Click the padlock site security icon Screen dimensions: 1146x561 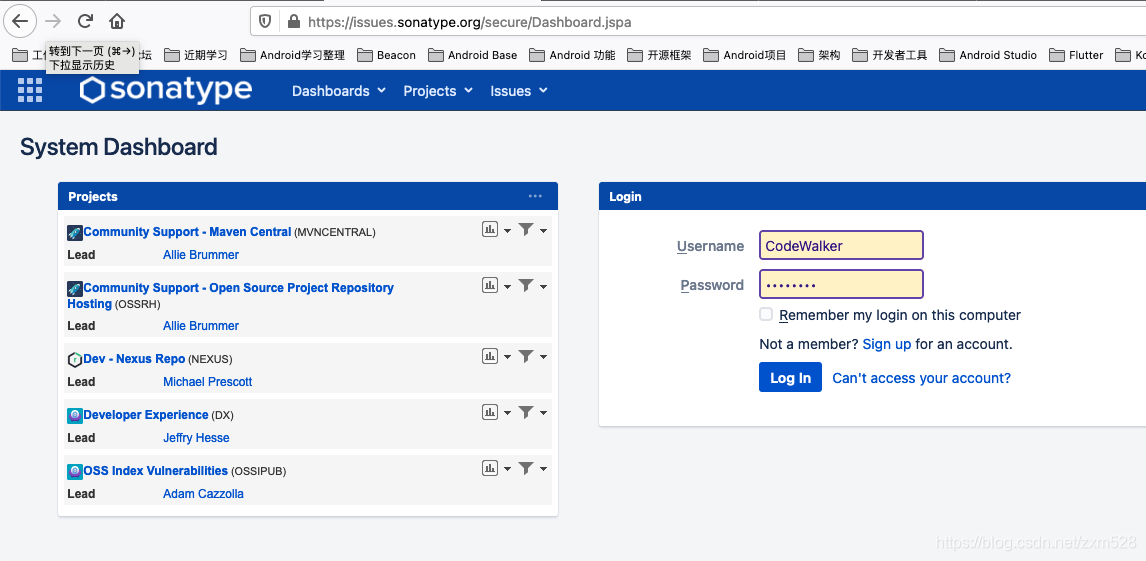pos(294,21)
